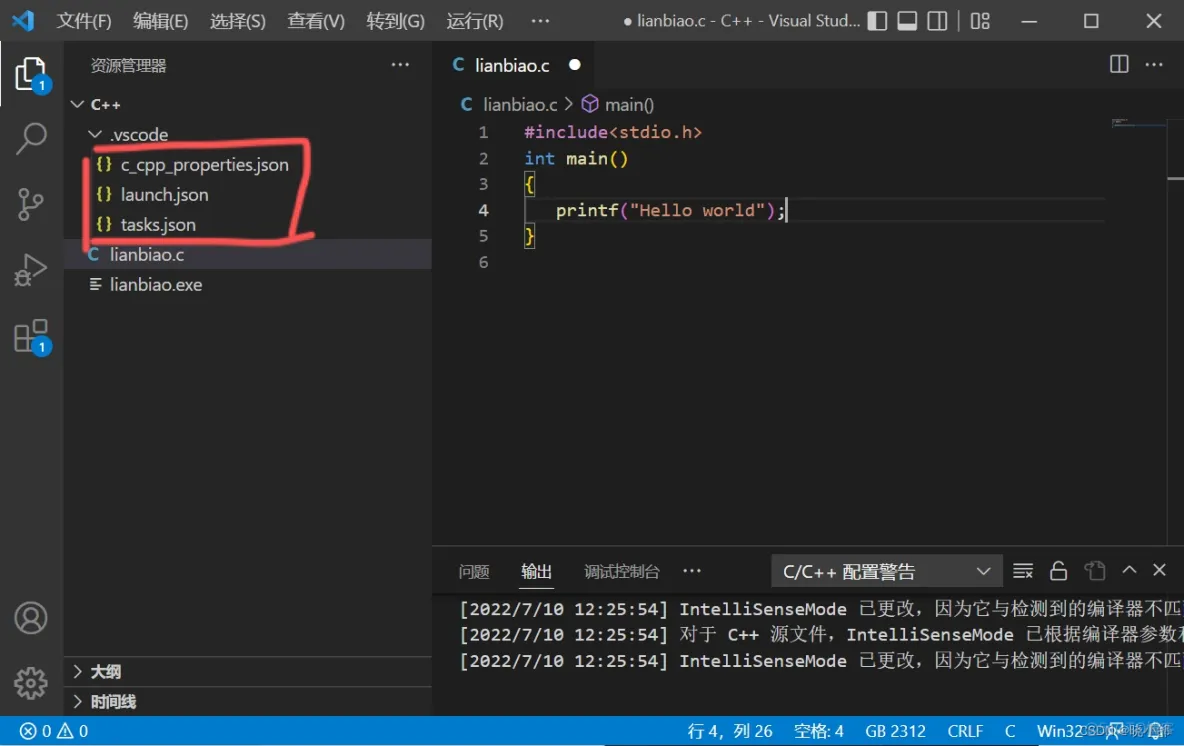Change language mode via C indicator

(x=1010, y=731)
